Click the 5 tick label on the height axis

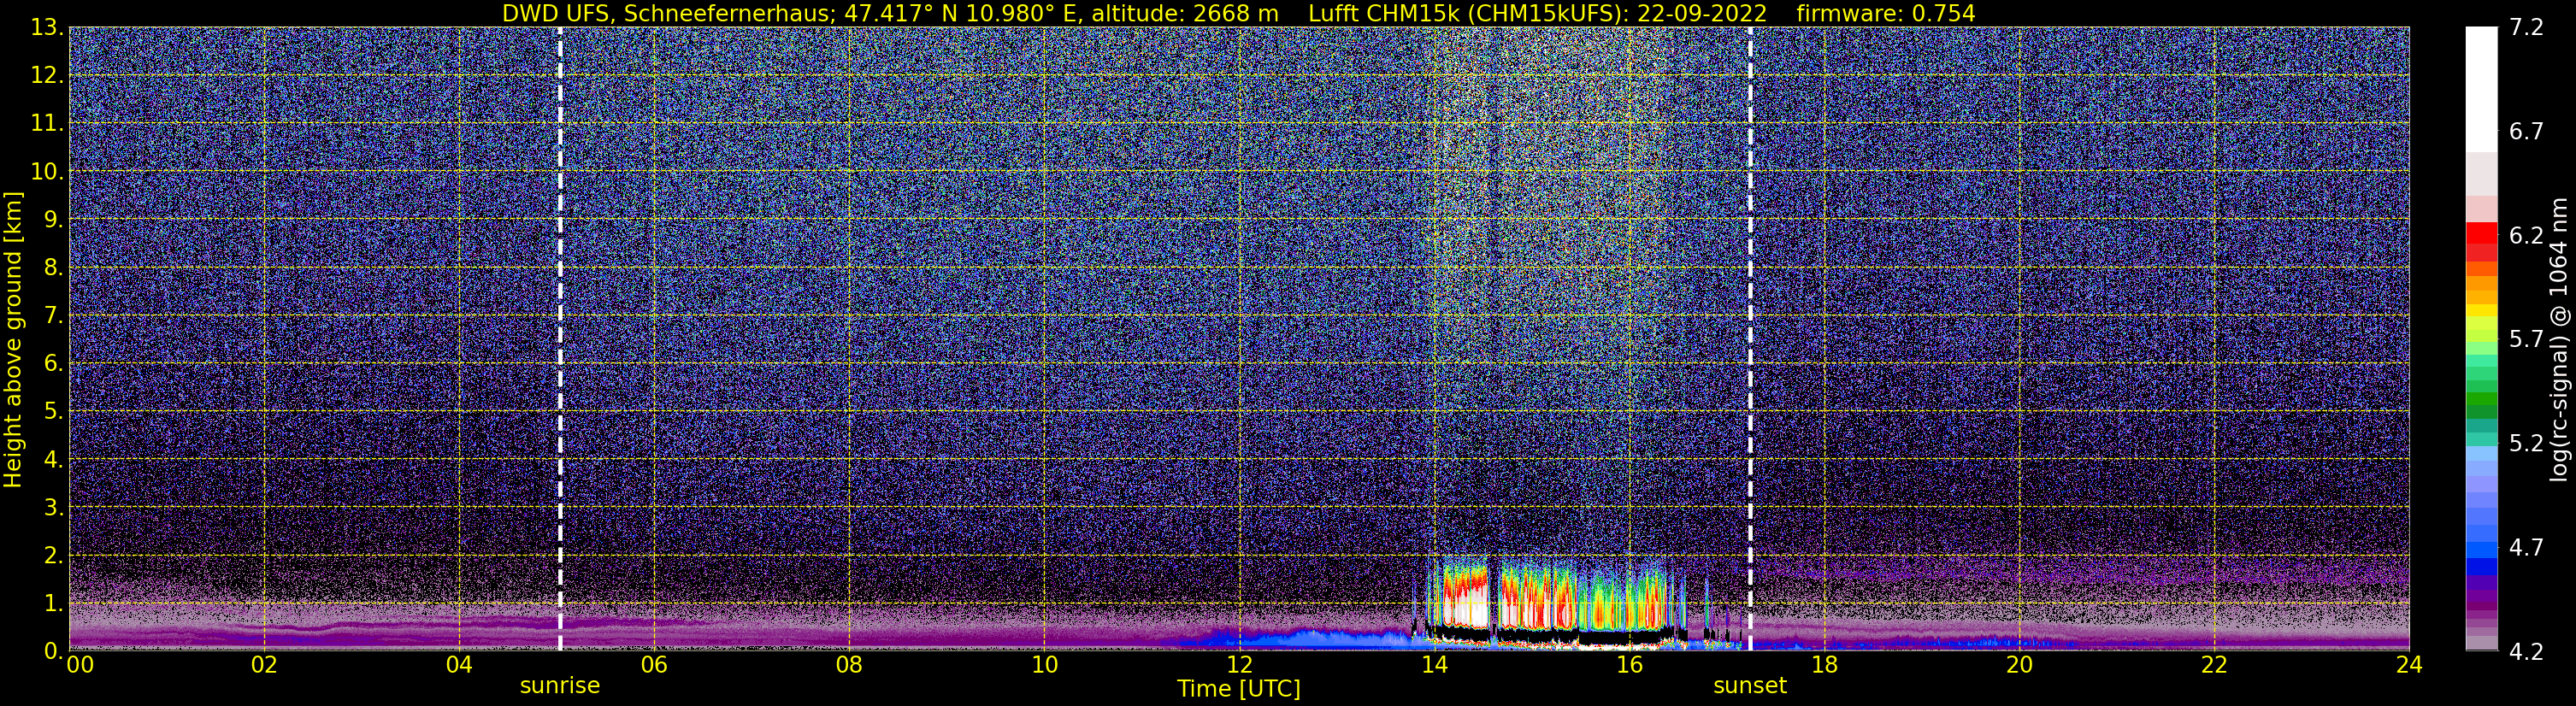pos(54,411)
